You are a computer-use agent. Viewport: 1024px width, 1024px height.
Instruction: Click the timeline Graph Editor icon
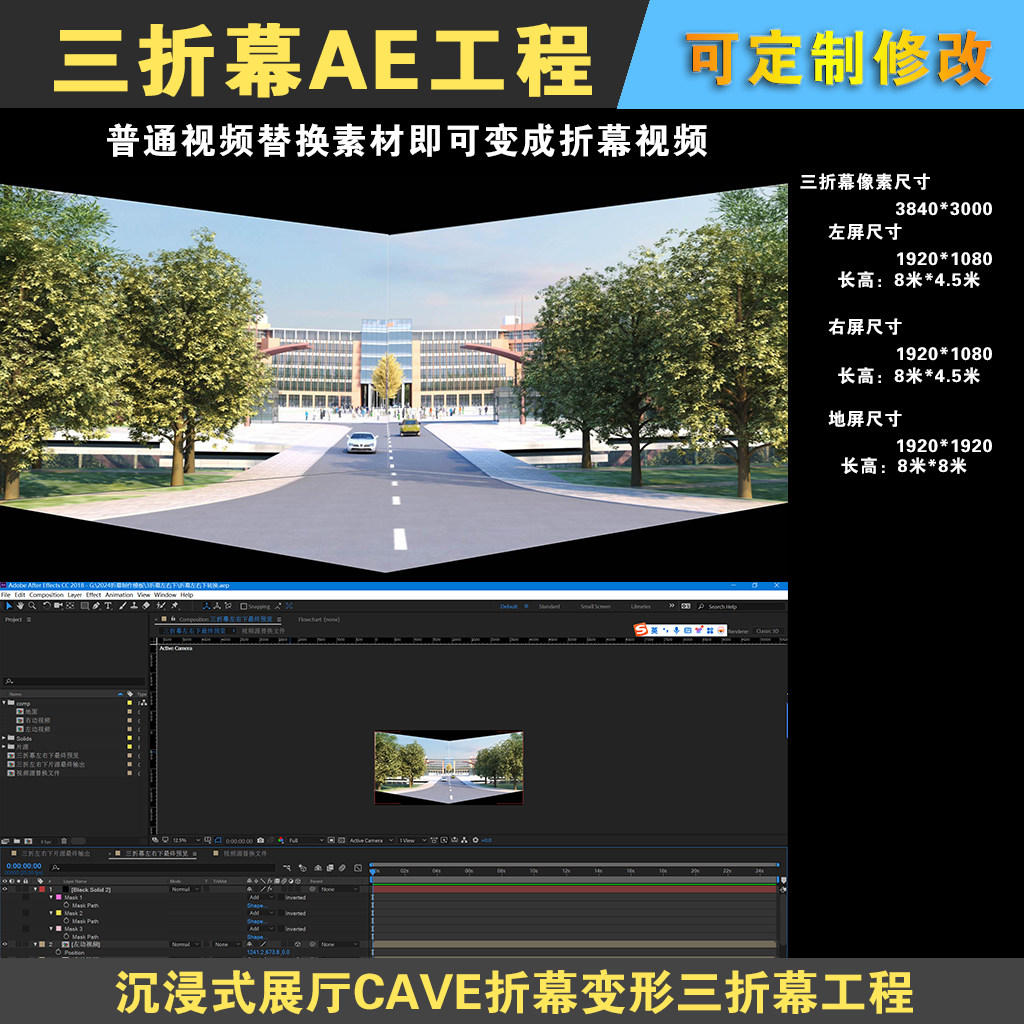(358, 868)
